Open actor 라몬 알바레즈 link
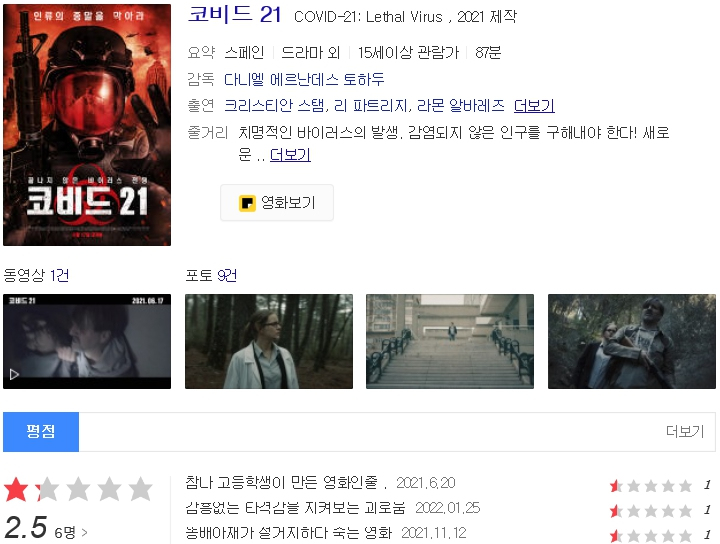720x544 pixels. coord(461,106)
